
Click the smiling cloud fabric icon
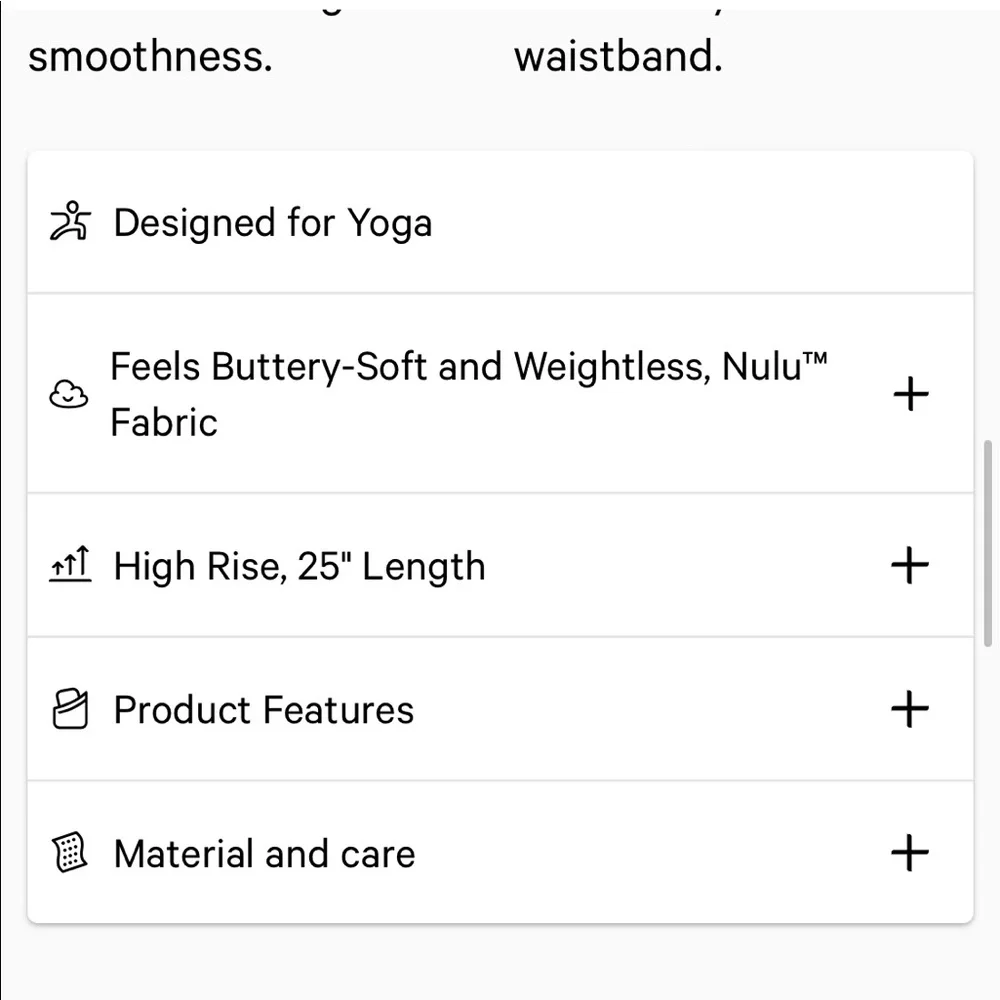(69, 395)
